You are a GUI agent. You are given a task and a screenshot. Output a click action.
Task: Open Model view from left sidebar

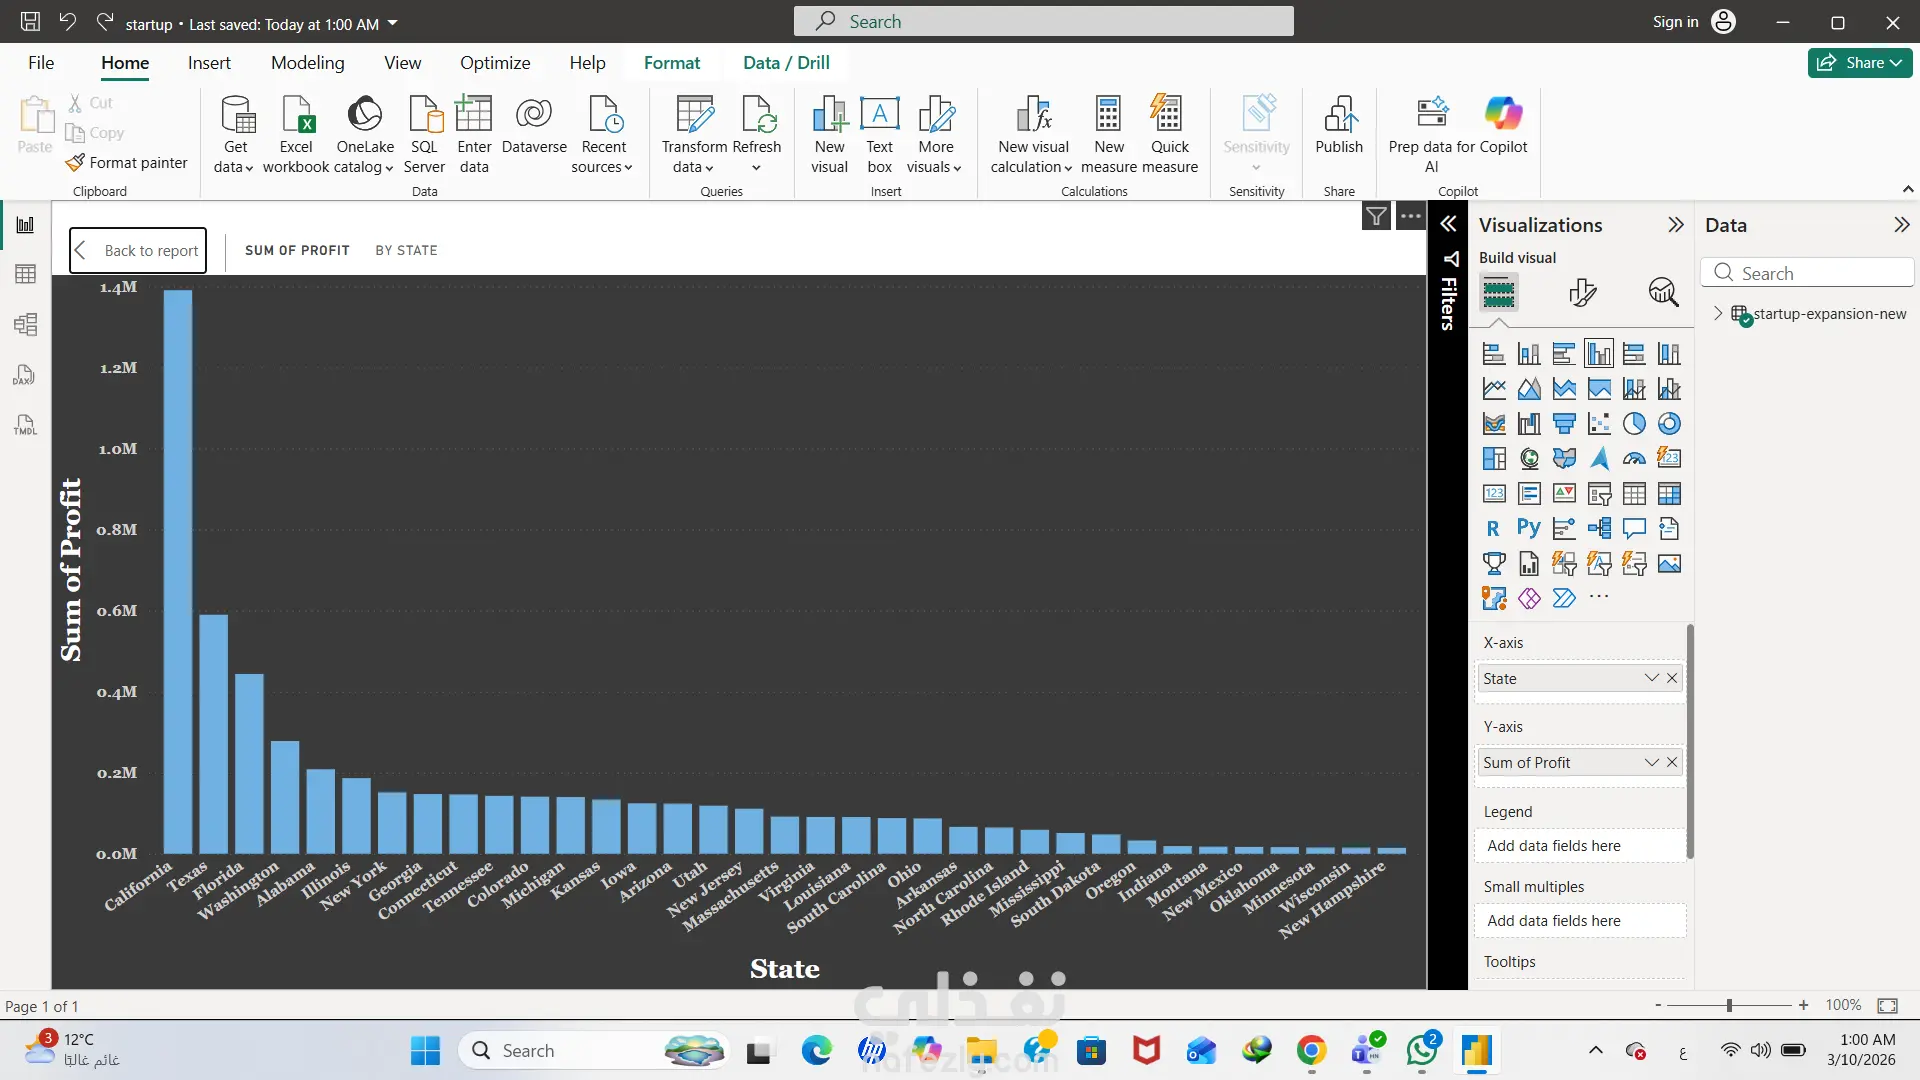pos(26,324)
